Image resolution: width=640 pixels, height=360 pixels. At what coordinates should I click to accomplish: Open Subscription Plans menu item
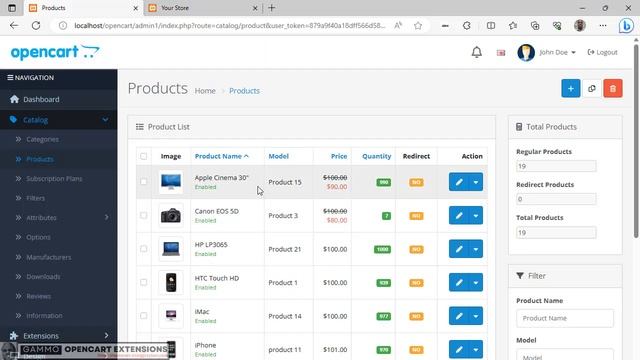[58, 178]
